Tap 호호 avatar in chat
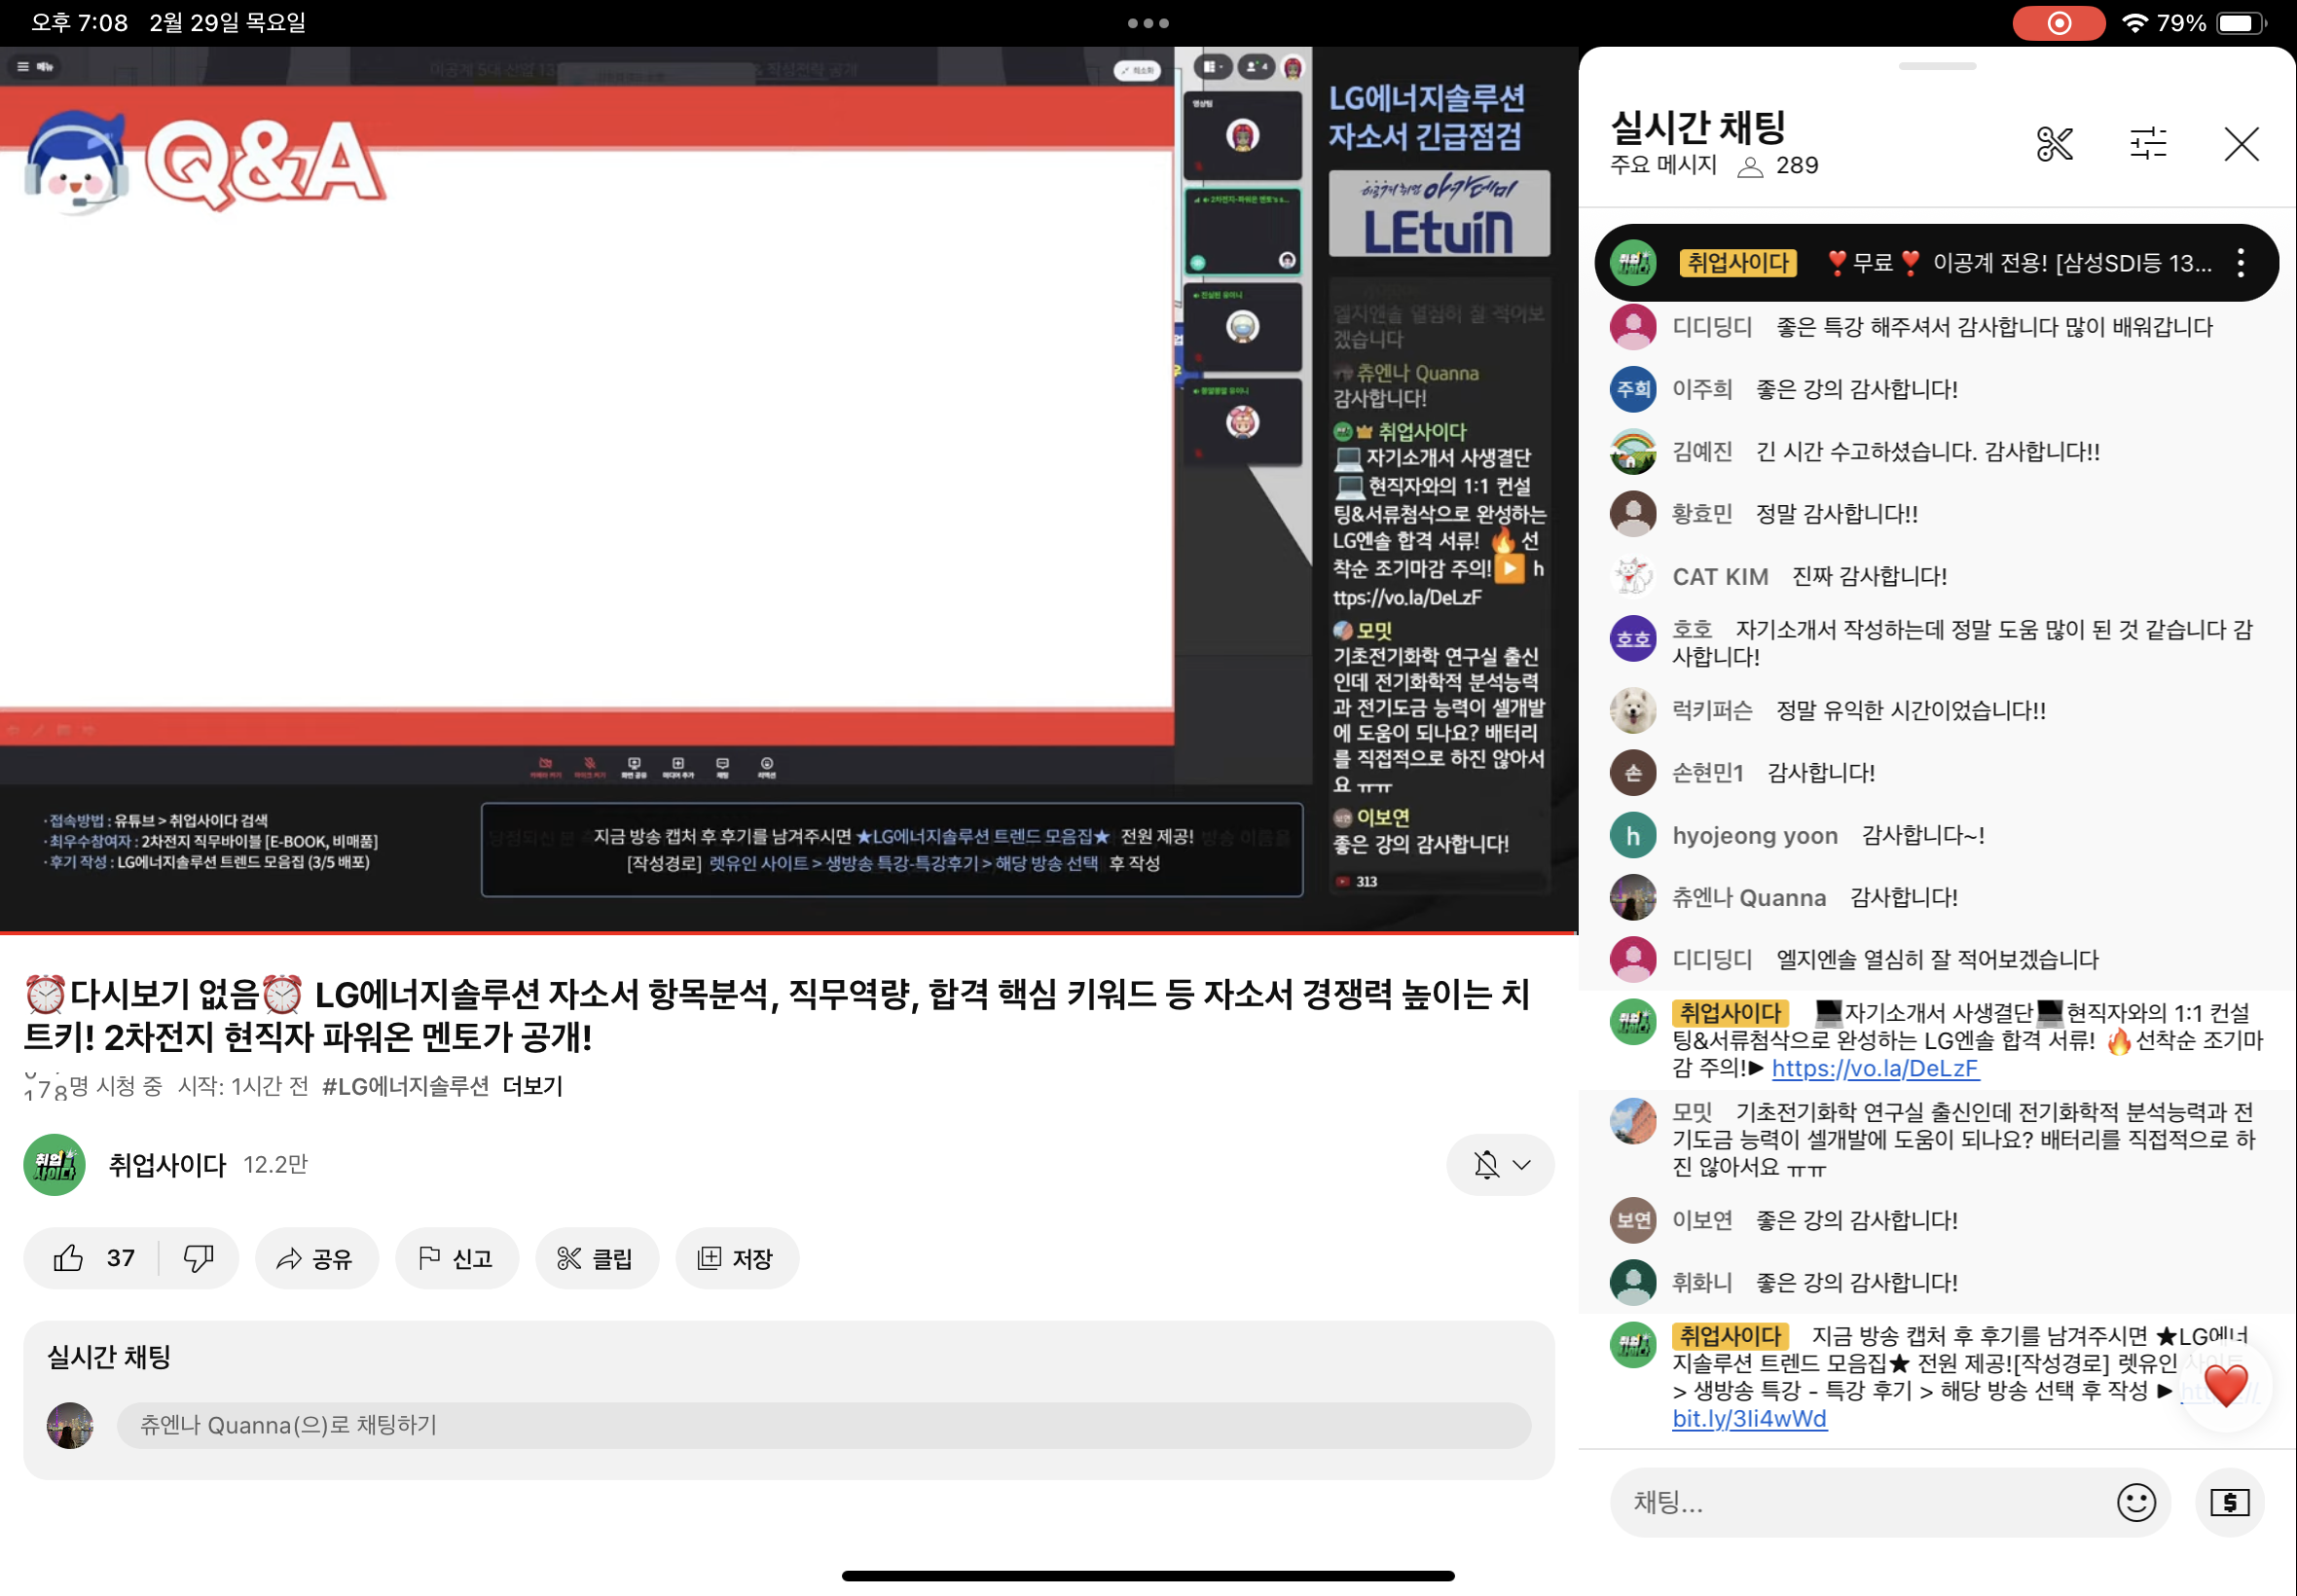 tap(1632, 639)
